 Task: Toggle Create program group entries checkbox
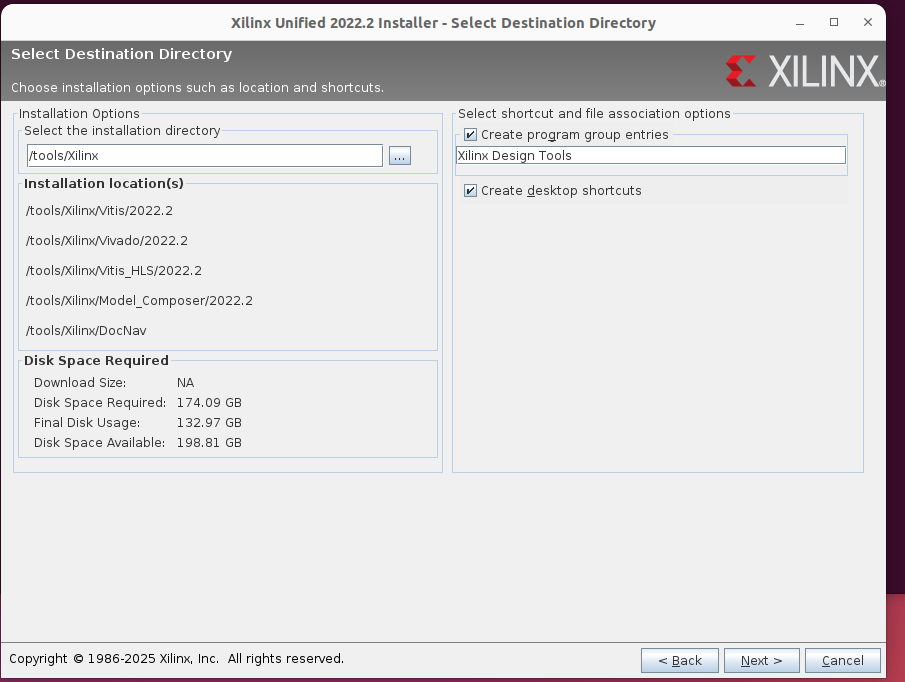(470, 134)
